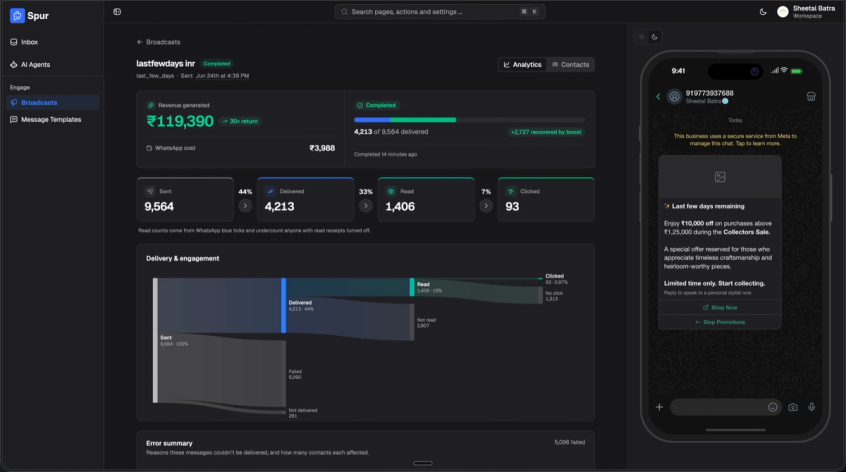The width and height of the screenshot is (846, 472).
Task: Select Broadcasts in sidebar
Action: tap(52, 102)
